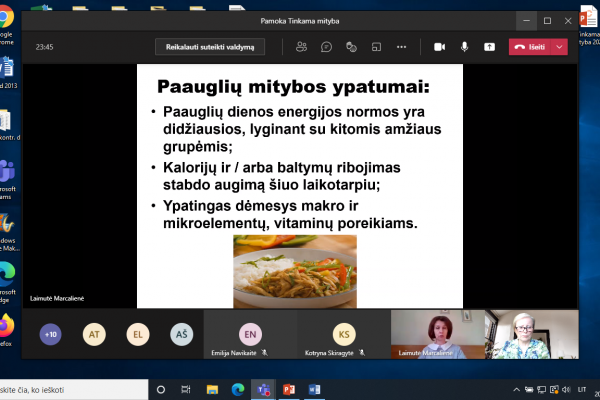This screenshot has width=600, height=400.
Task: Click Reikalauti suteikti valdymą button
Action: 210,47
